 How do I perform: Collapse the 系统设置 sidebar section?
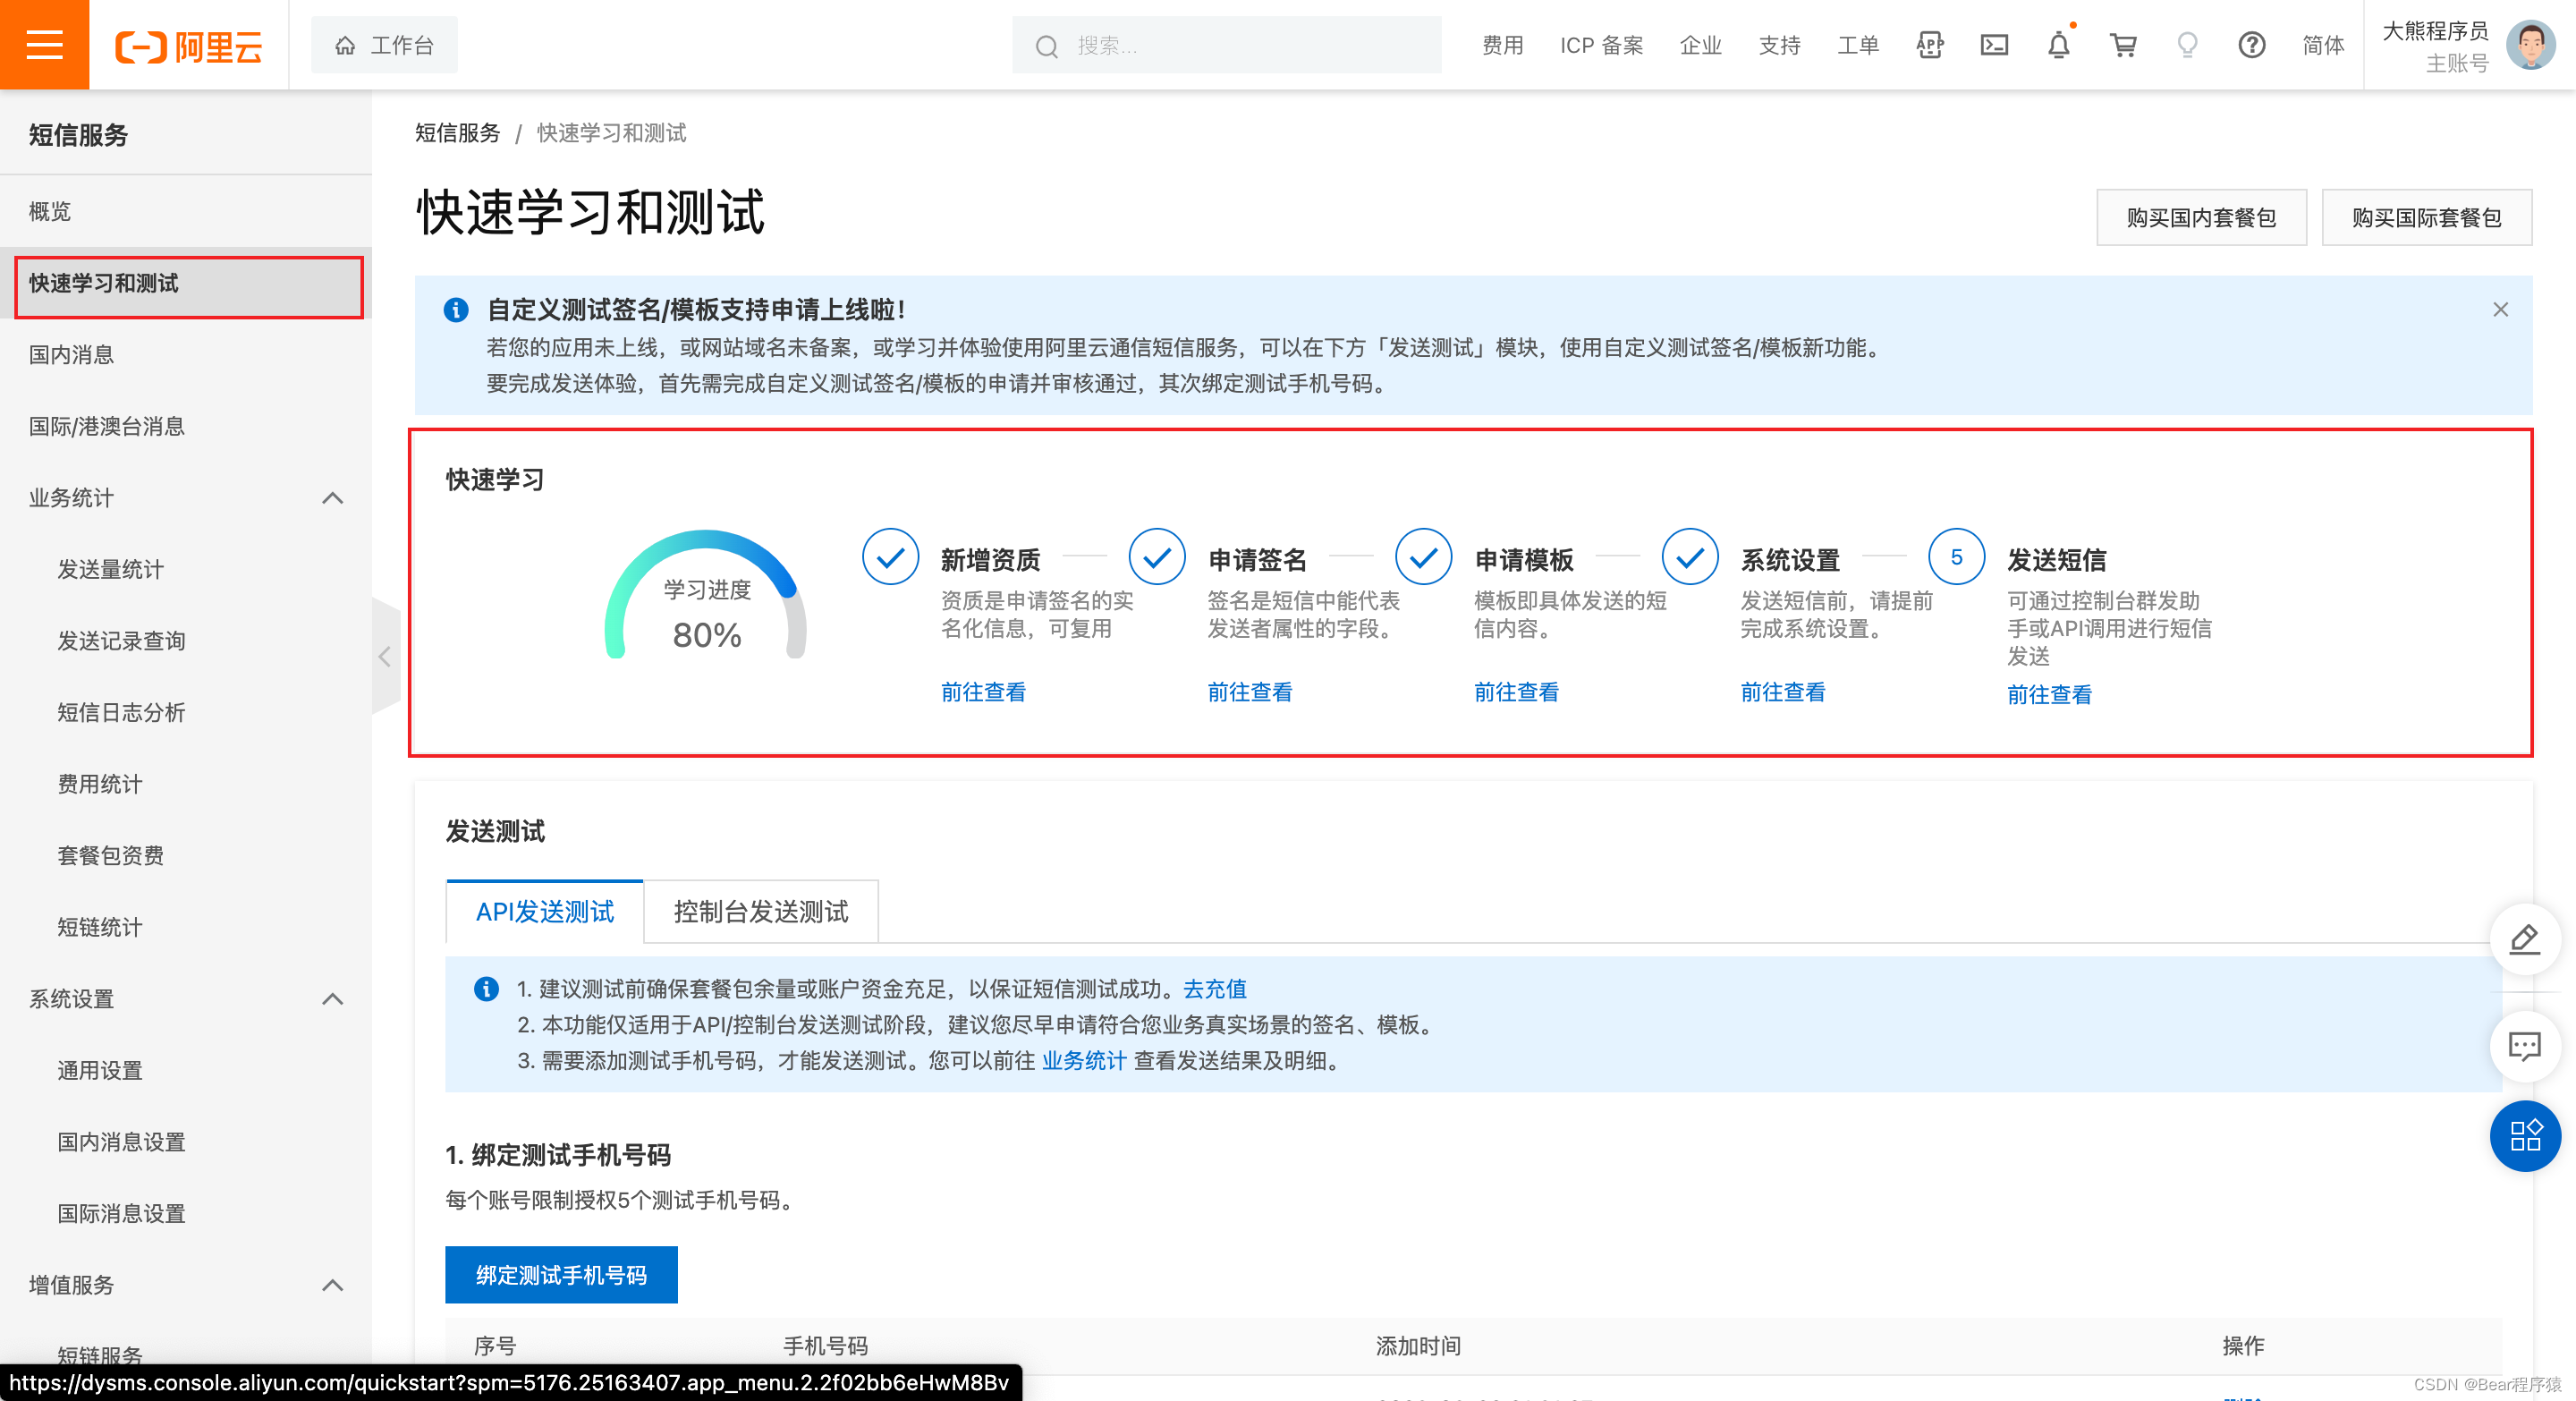tap(333, 999)
